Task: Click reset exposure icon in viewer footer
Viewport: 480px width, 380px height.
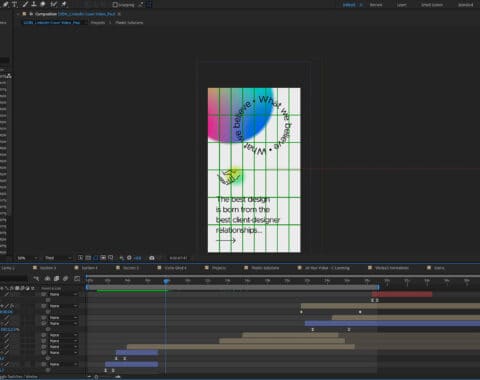Action: [x=129, y=258]
